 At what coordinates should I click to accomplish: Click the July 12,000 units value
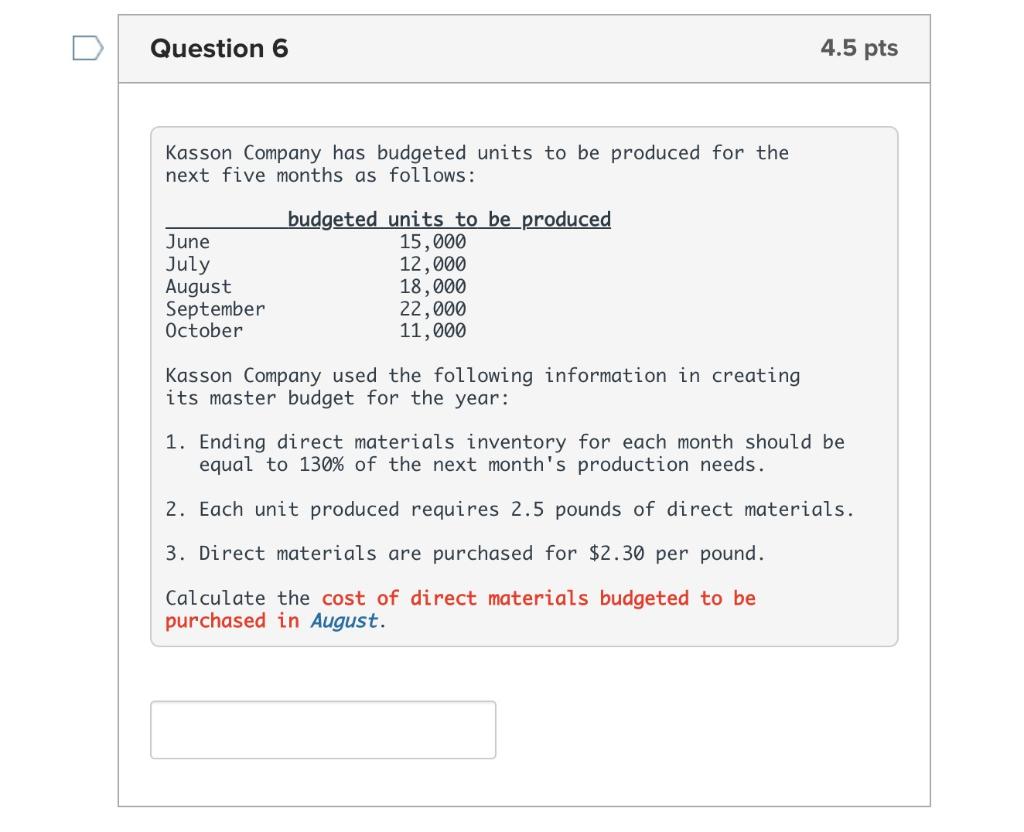point(432,263)
